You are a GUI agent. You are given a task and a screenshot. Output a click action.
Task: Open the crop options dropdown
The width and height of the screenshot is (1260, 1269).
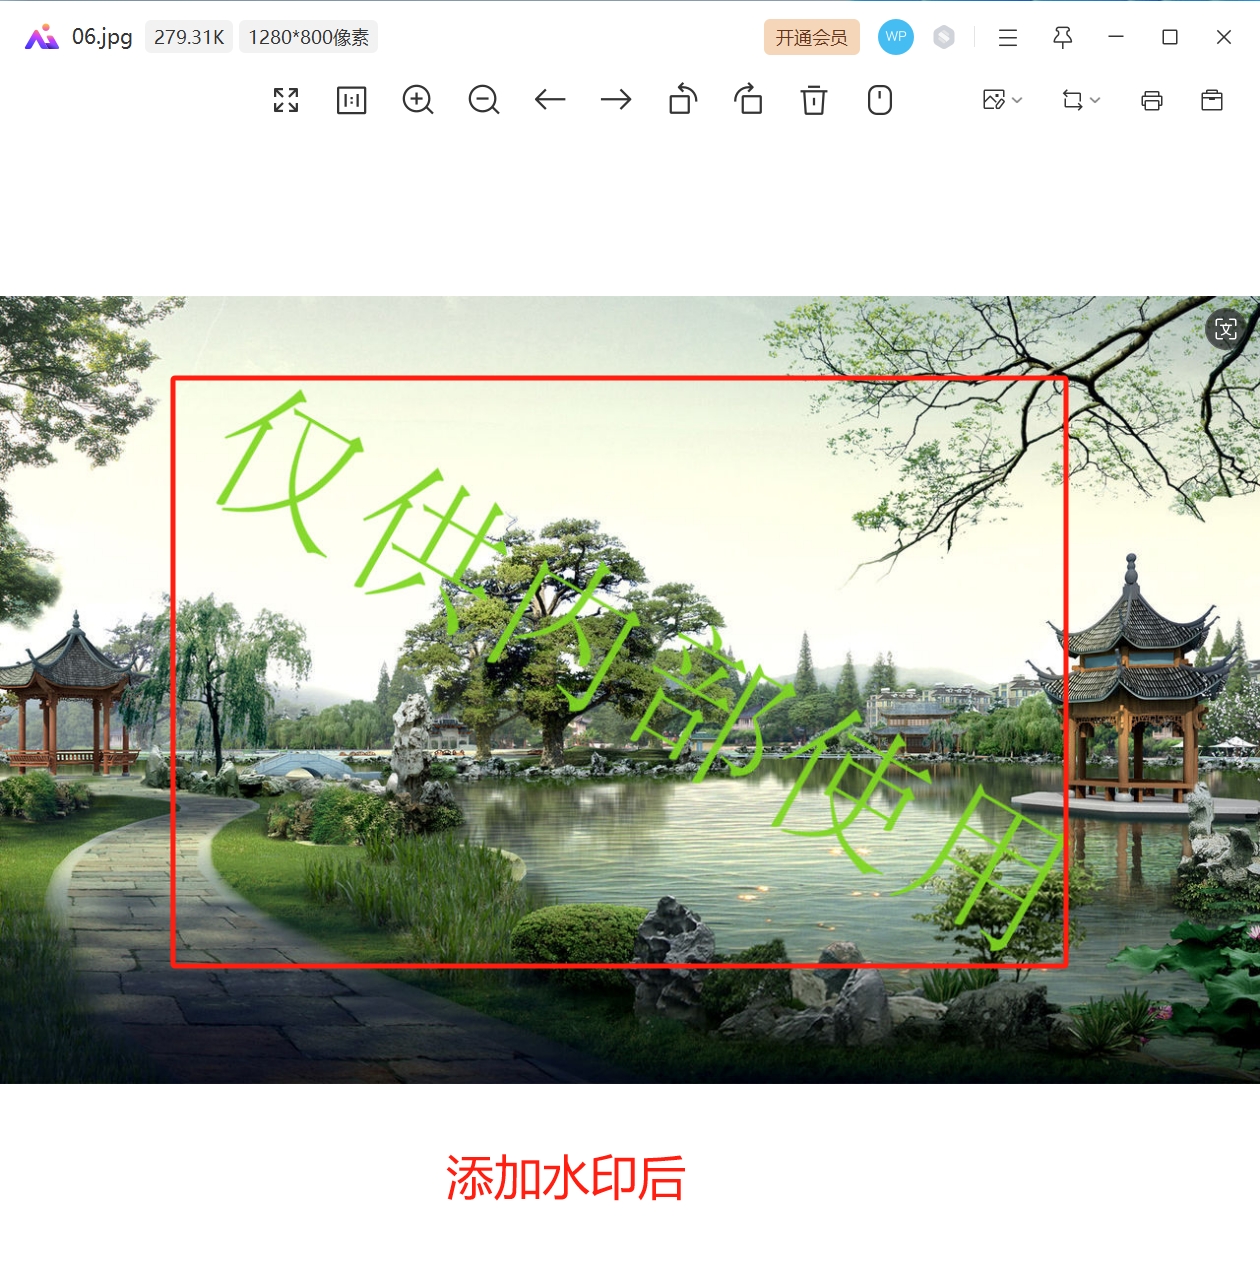click(x=1080, y=100)
